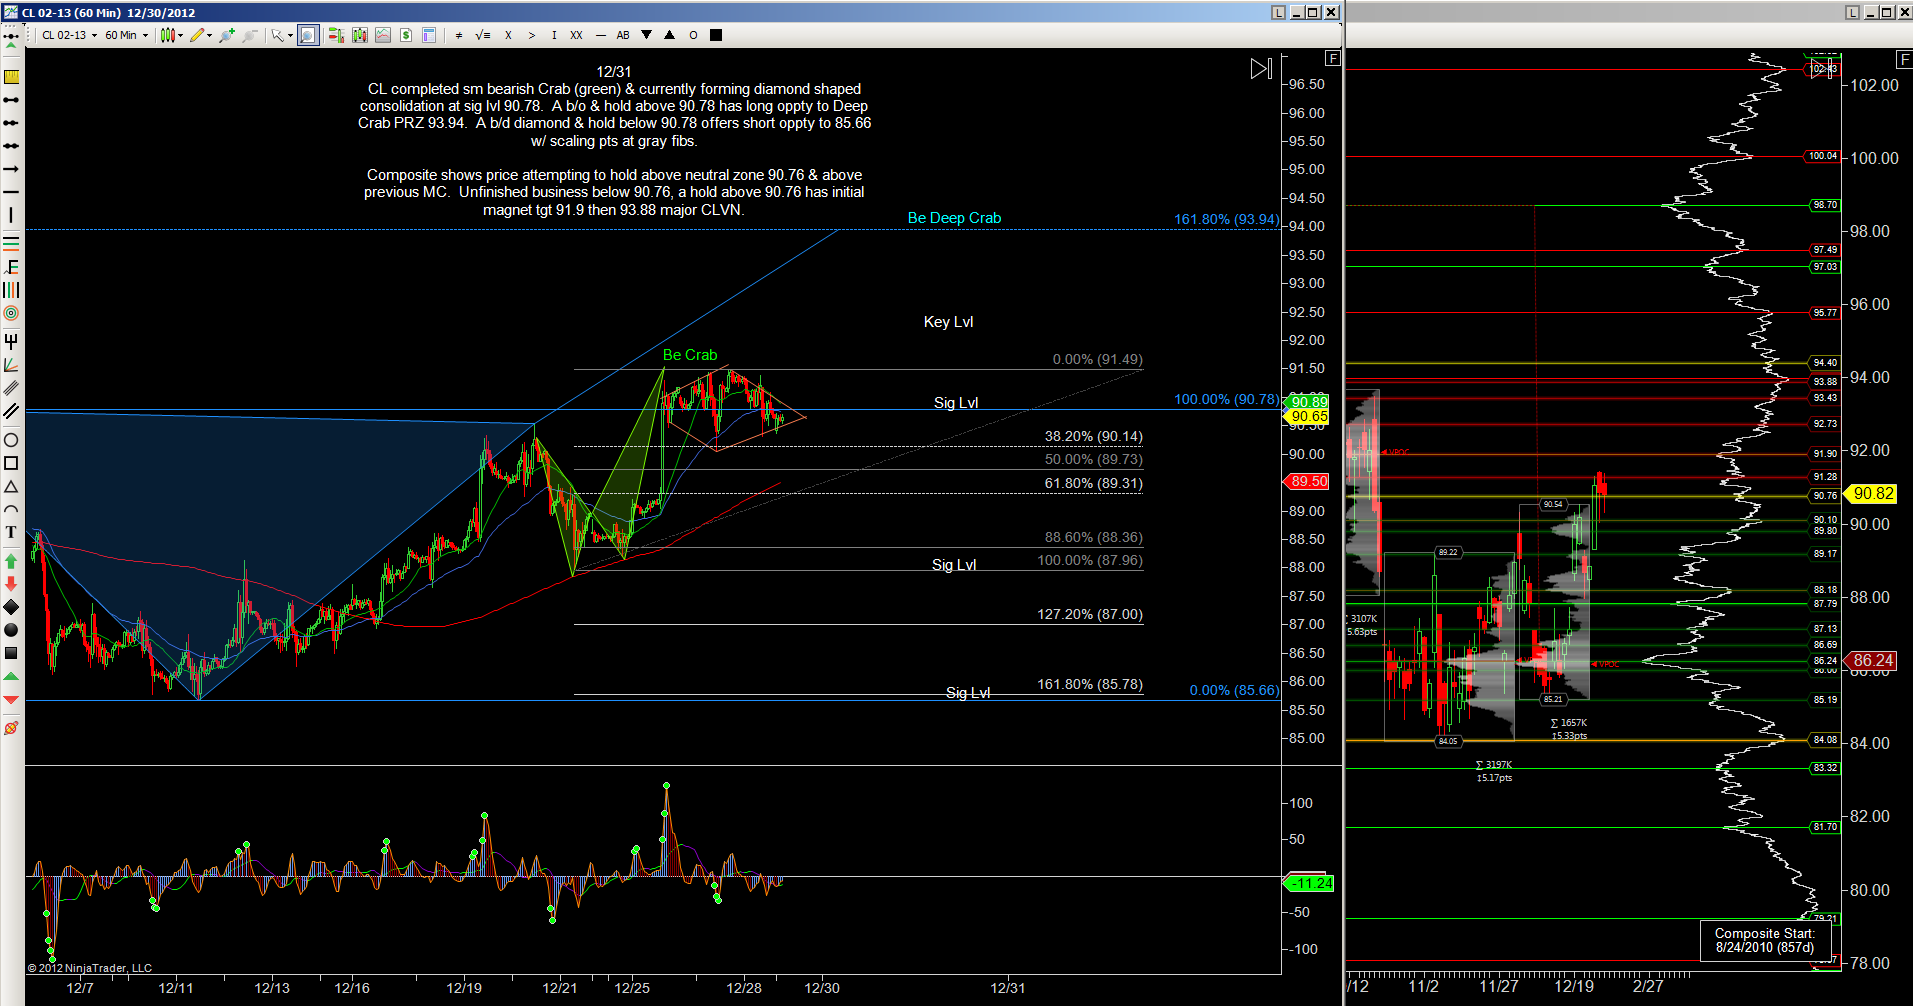Screen dimensions: 1913x1006
Task: Click the skip-to-latest bar arrow button
Action: (1261, 69)
